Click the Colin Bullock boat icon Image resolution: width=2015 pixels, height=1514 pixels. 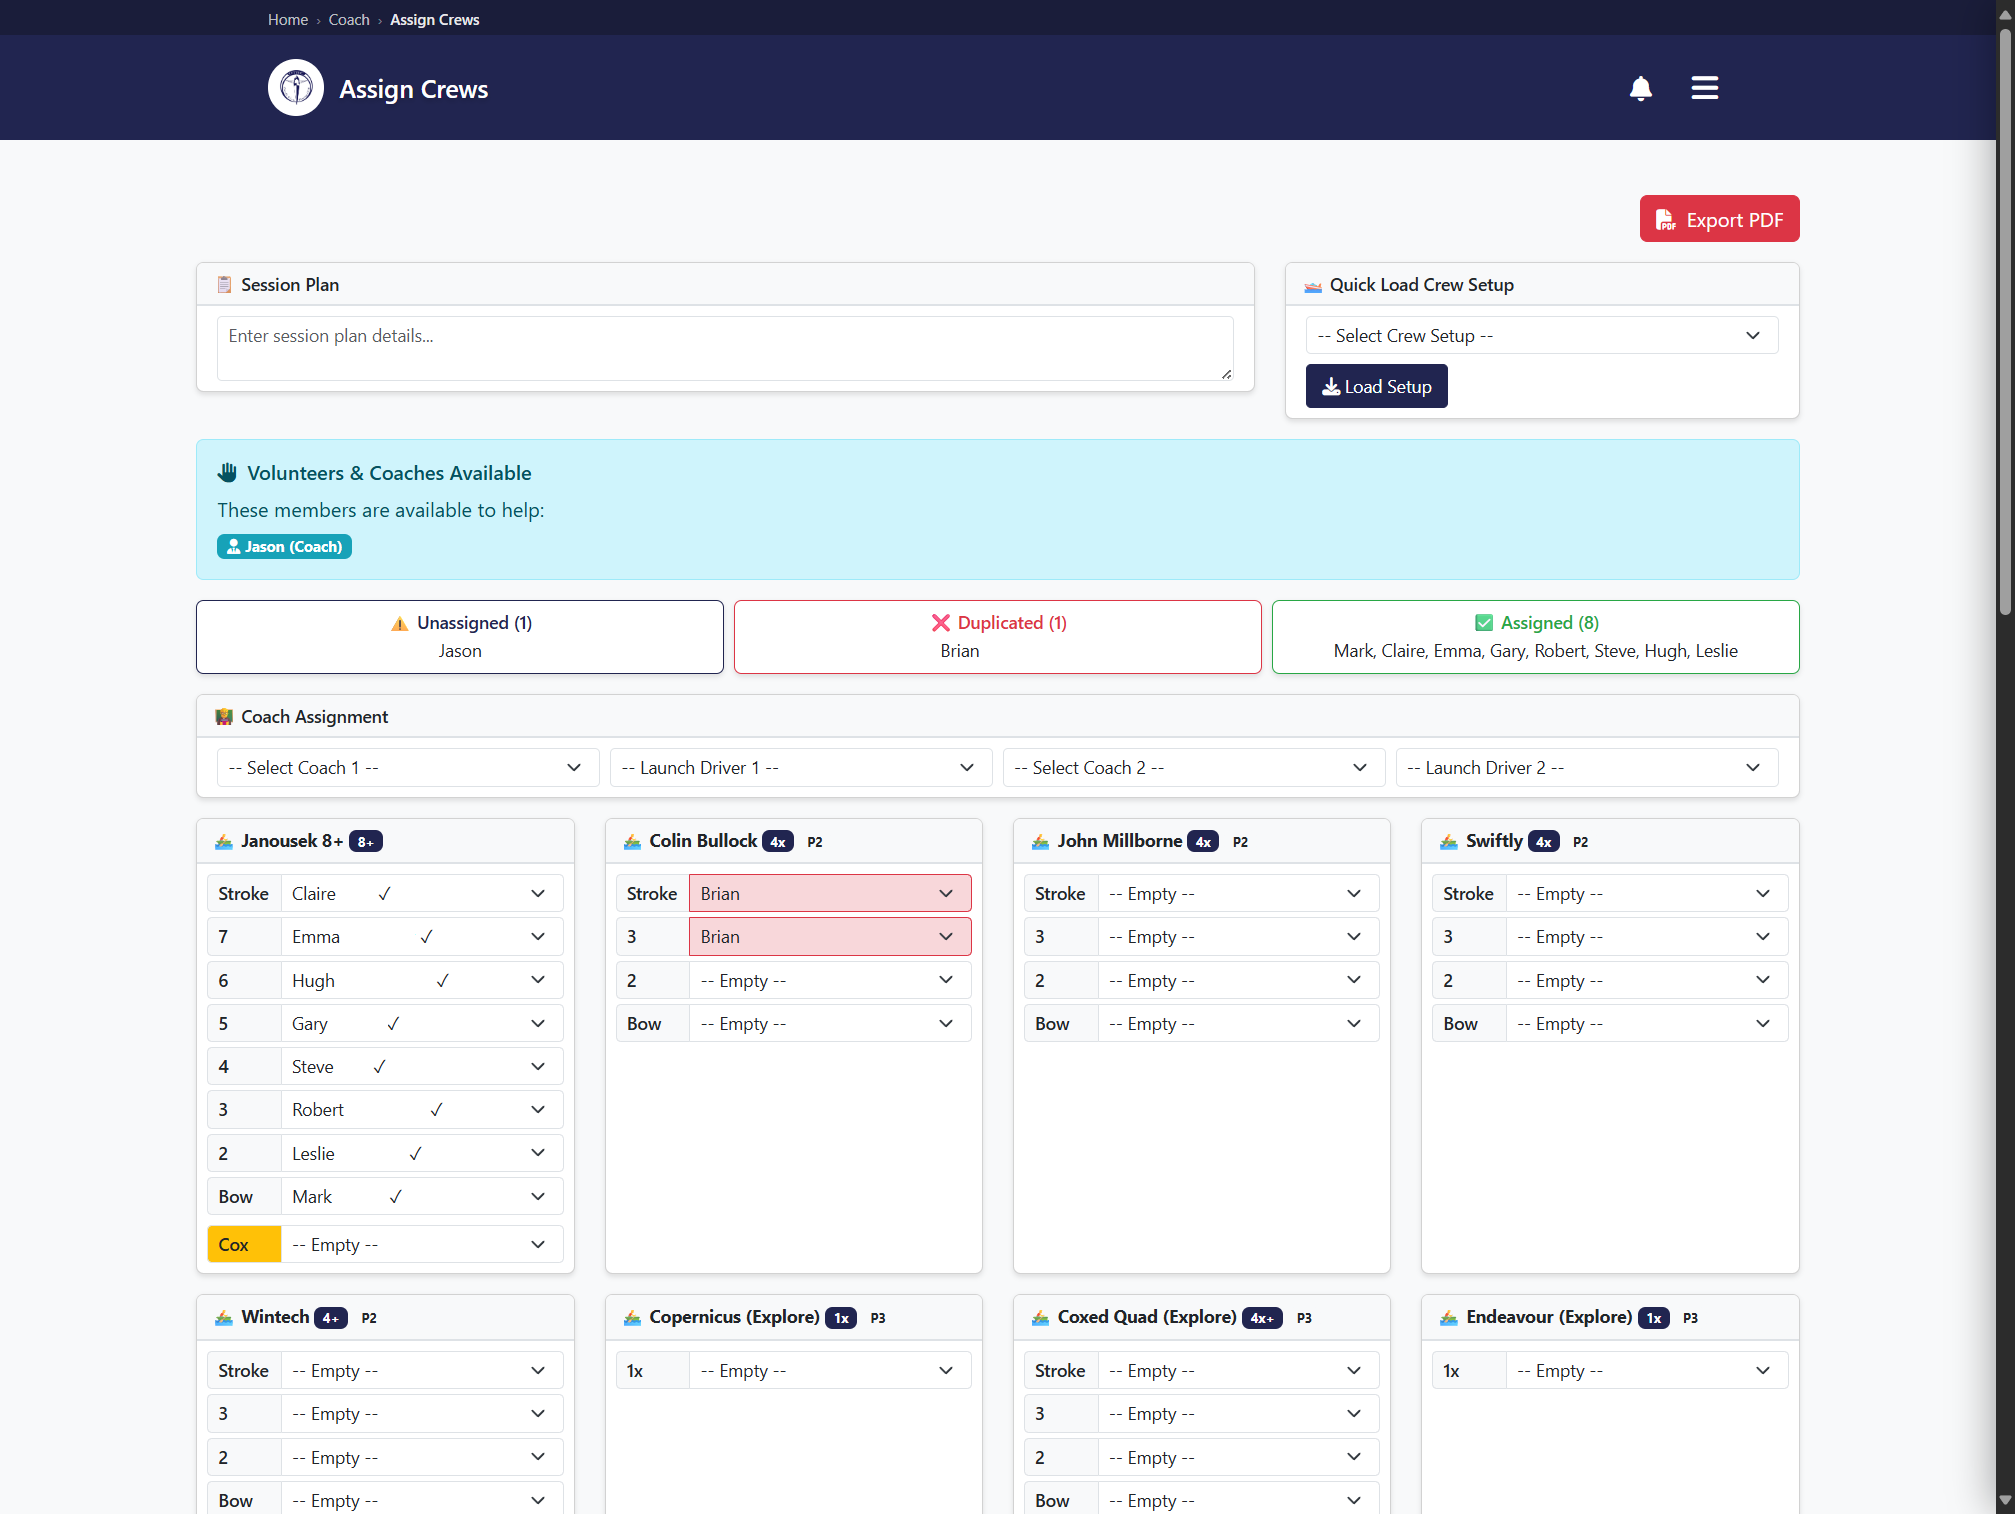[632, 842]
